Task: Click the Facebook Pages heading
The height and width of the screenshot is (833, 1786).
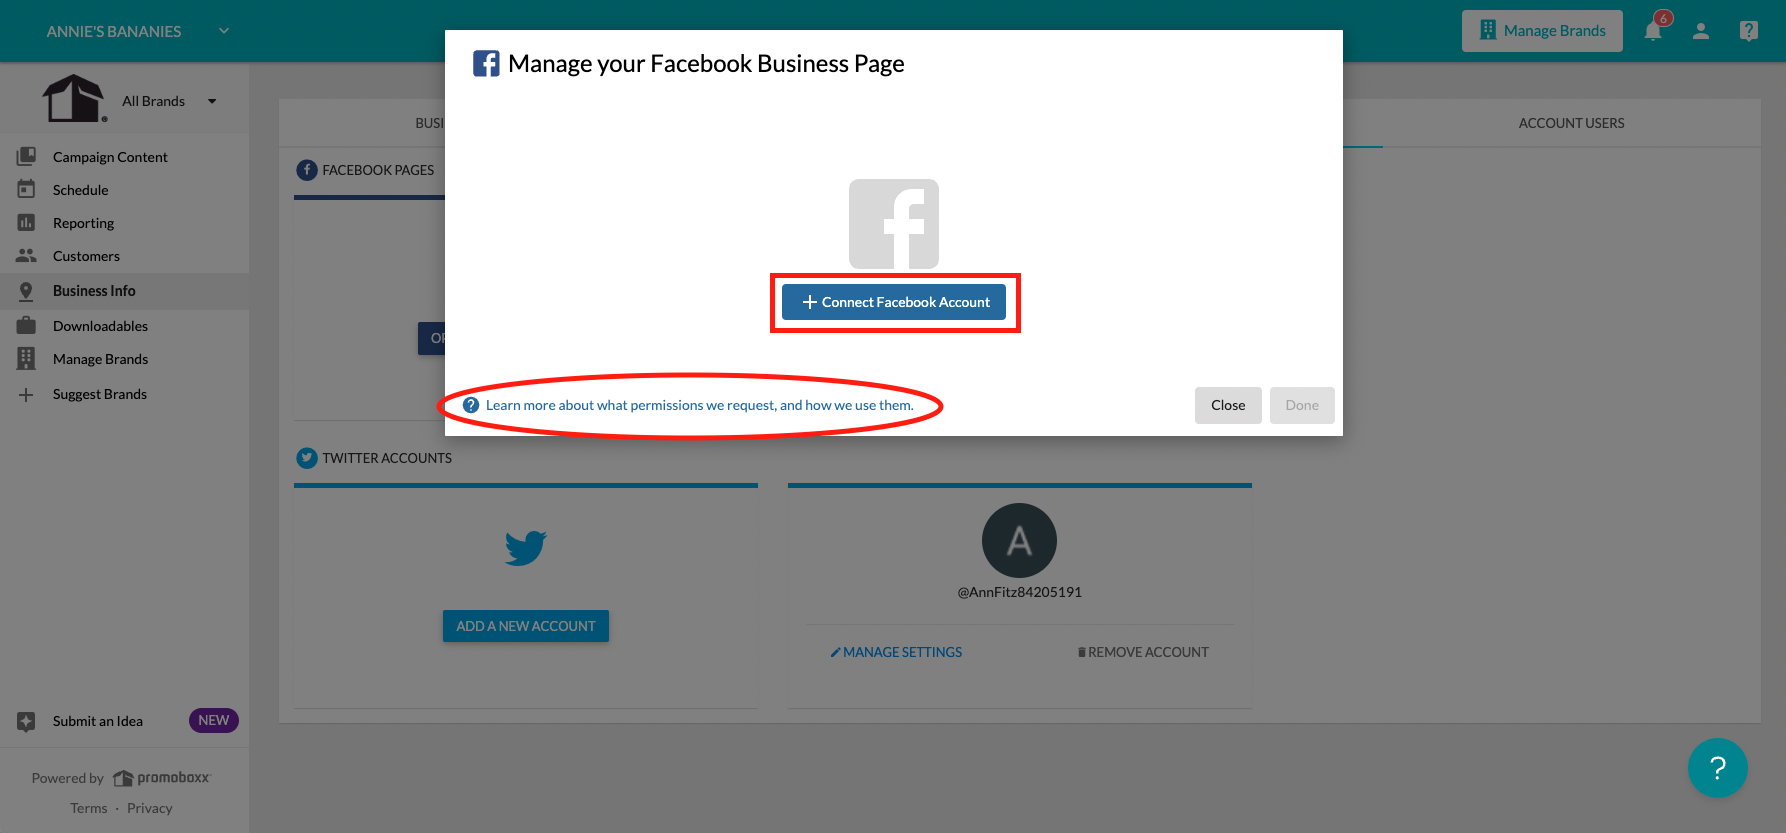Action: pos(378,170)
